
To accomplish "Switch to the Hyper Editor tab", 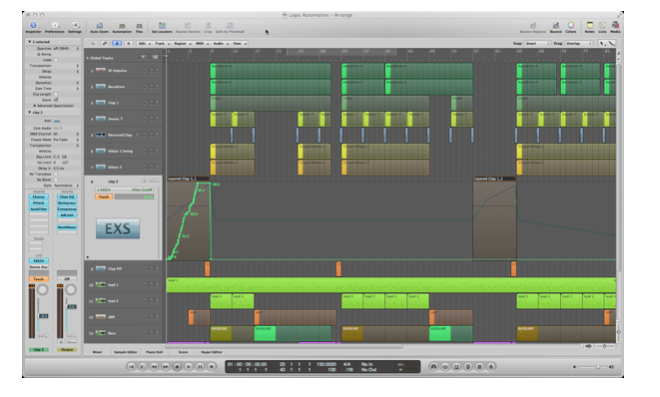I will [212, 352].
